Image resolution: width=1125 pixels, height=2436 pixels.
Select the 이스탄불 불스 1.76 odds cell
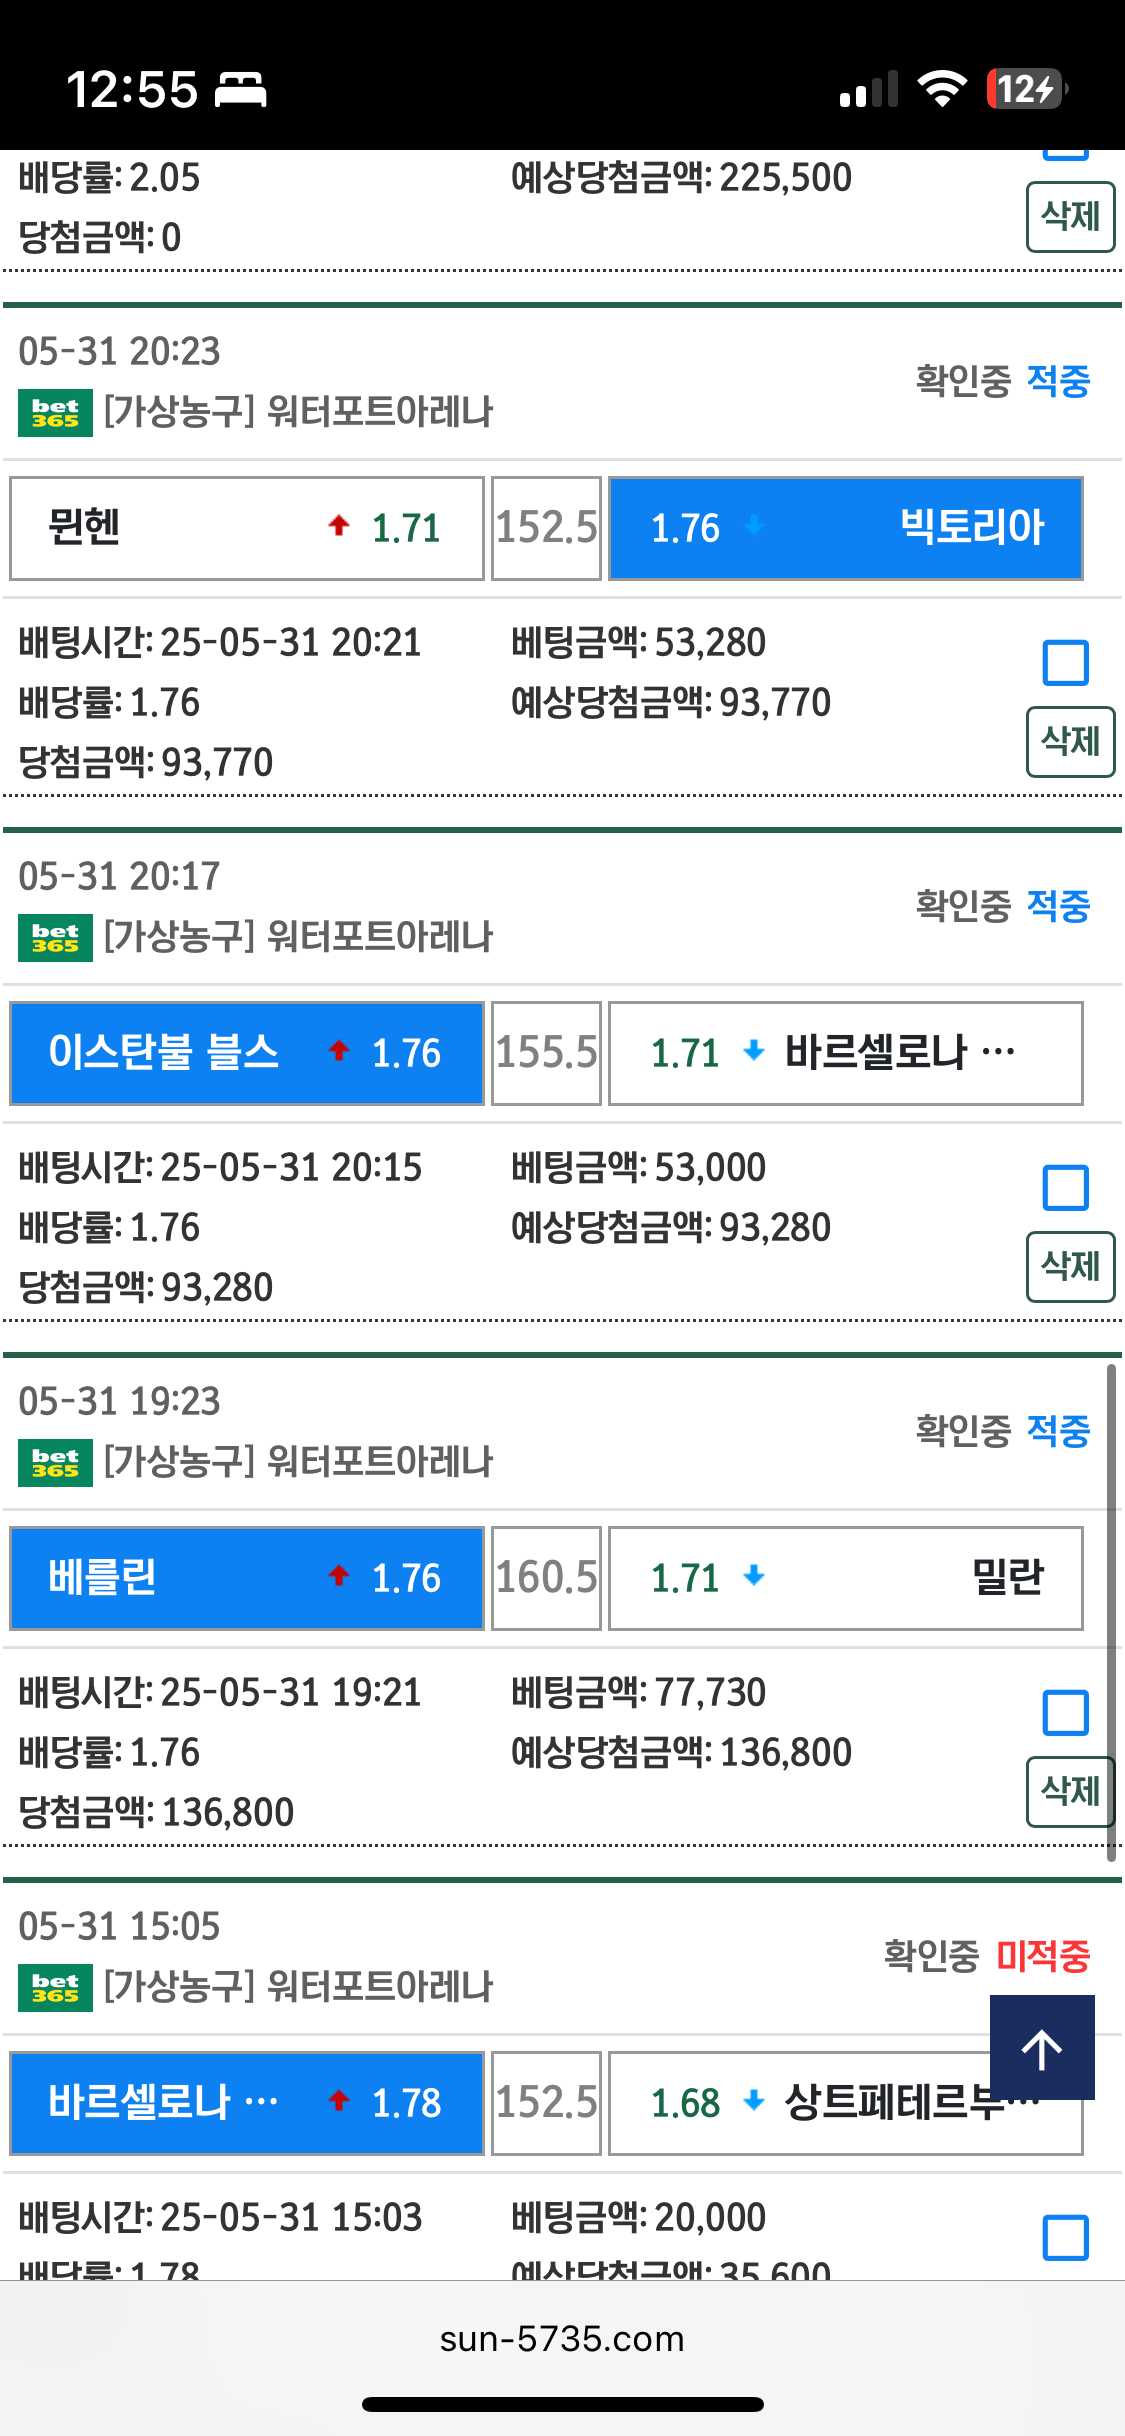tap(247, 1053)
